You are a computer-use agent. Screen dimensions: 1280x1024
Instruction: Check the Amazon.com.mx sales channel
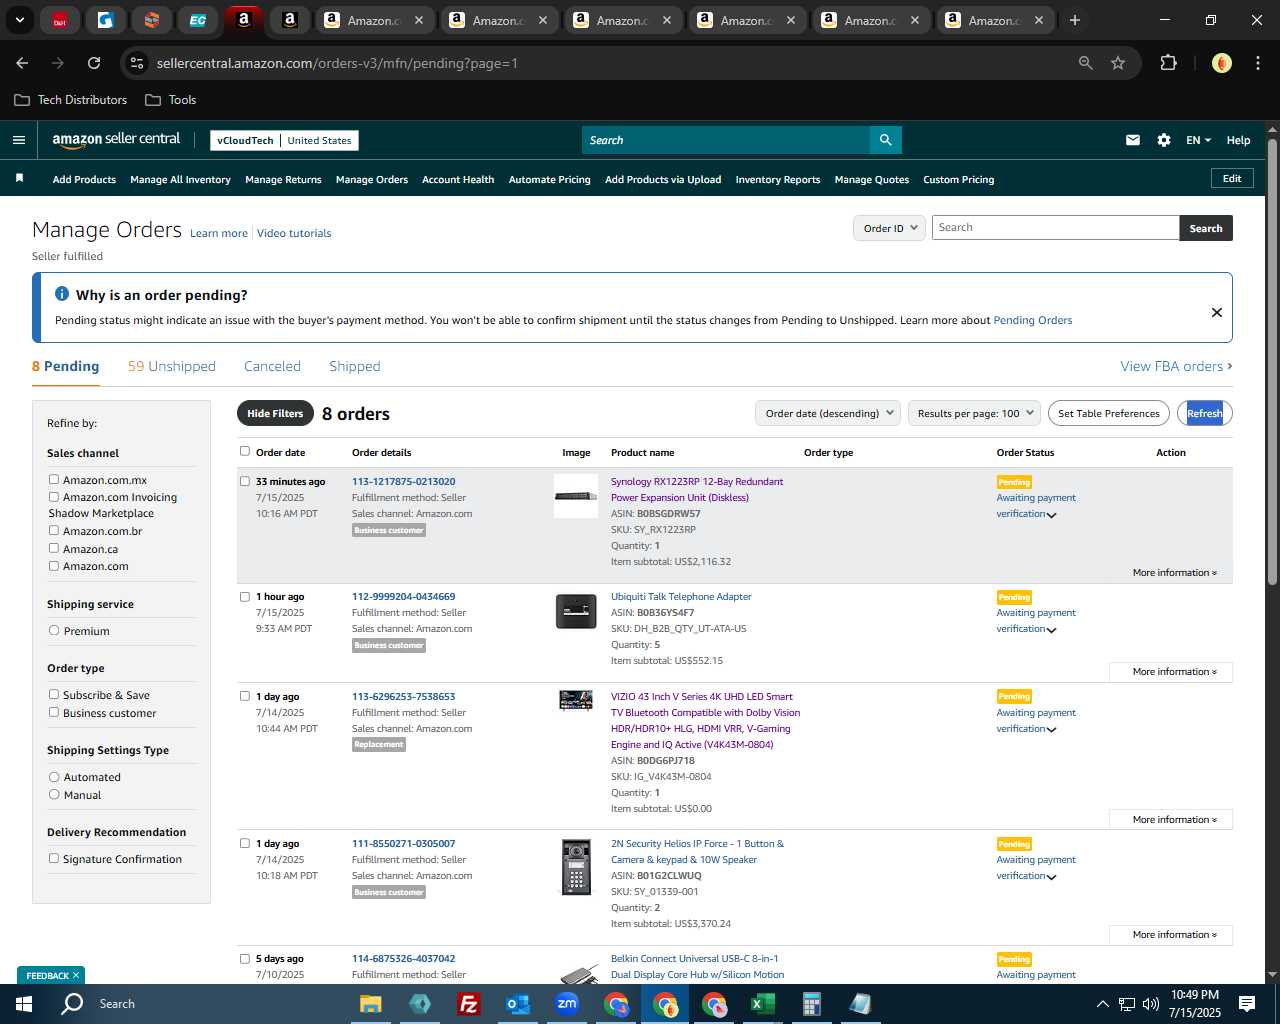[x=54, y=480]
